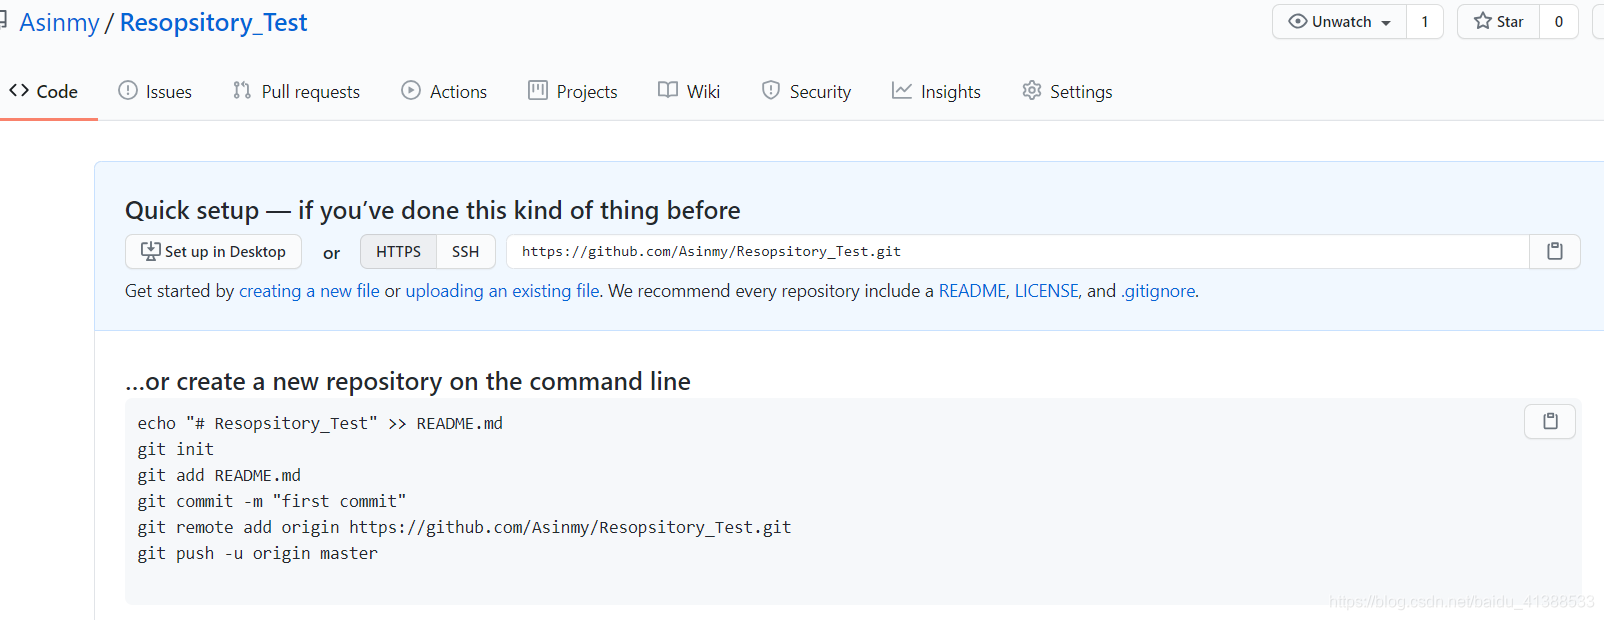This screenshot has height=620, width=1604.
Task: Click the 'git init' command line
Action: (176, 449)
